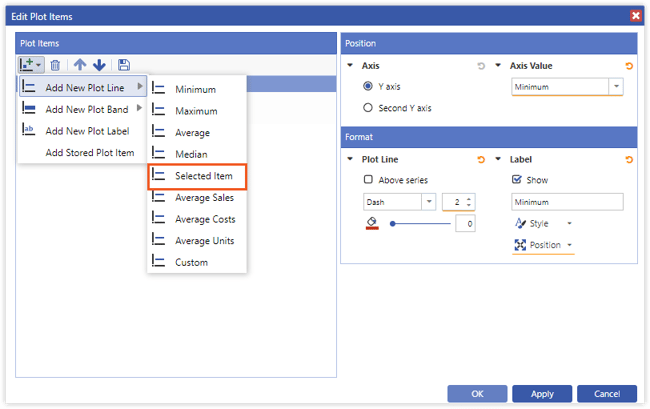
Task: Click the Style text-format icon
Action: pyautogui.click(x=520, y=223)
